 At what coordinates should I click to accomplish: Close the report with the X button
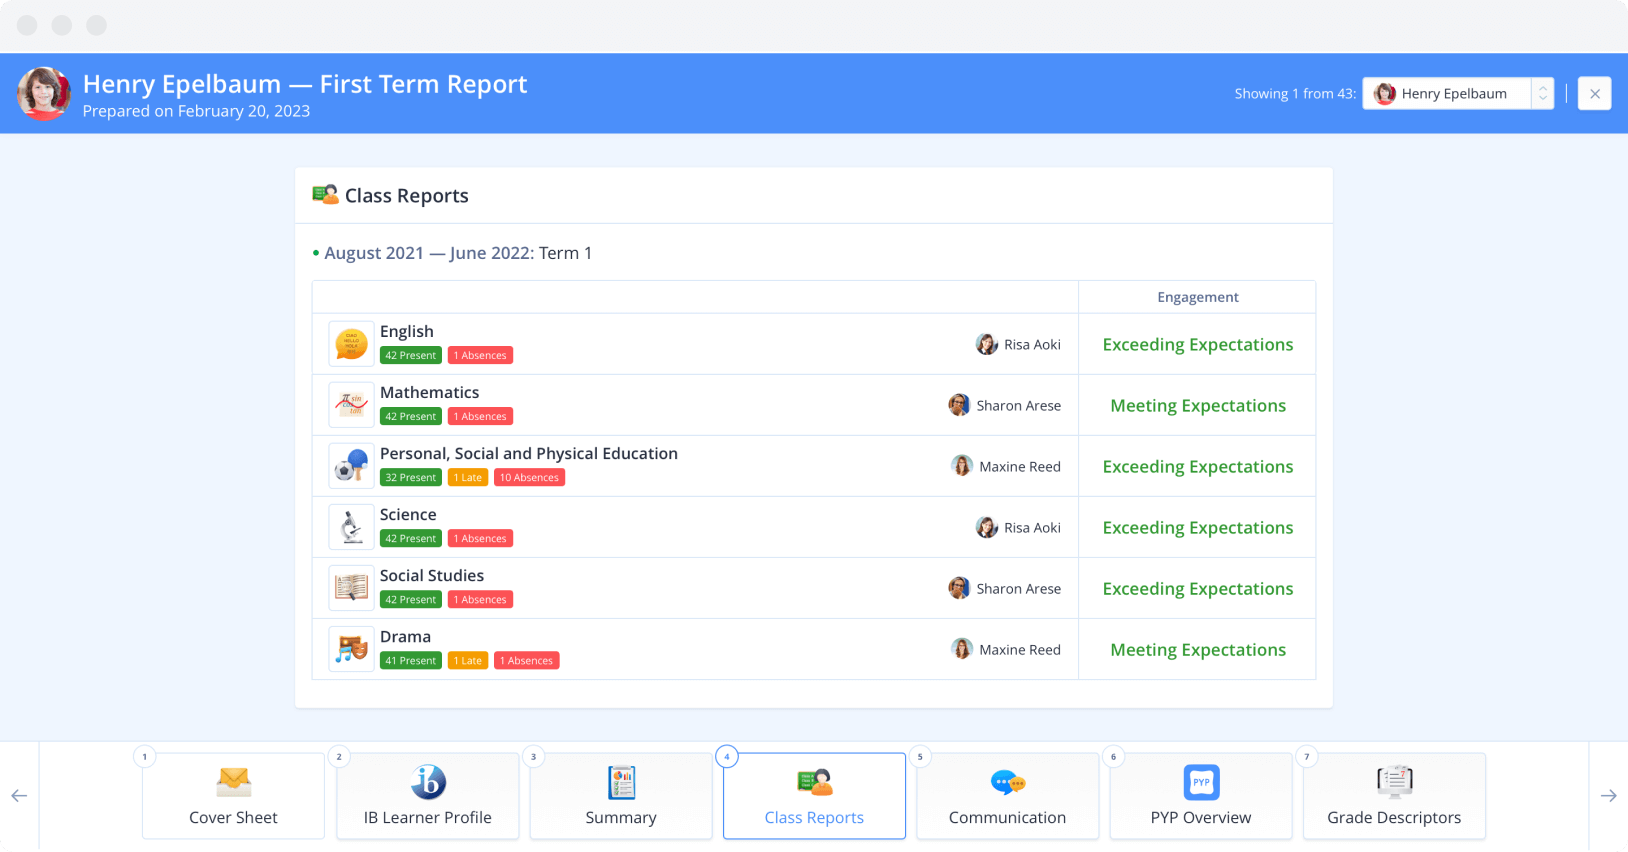(x=1594, y=93)
